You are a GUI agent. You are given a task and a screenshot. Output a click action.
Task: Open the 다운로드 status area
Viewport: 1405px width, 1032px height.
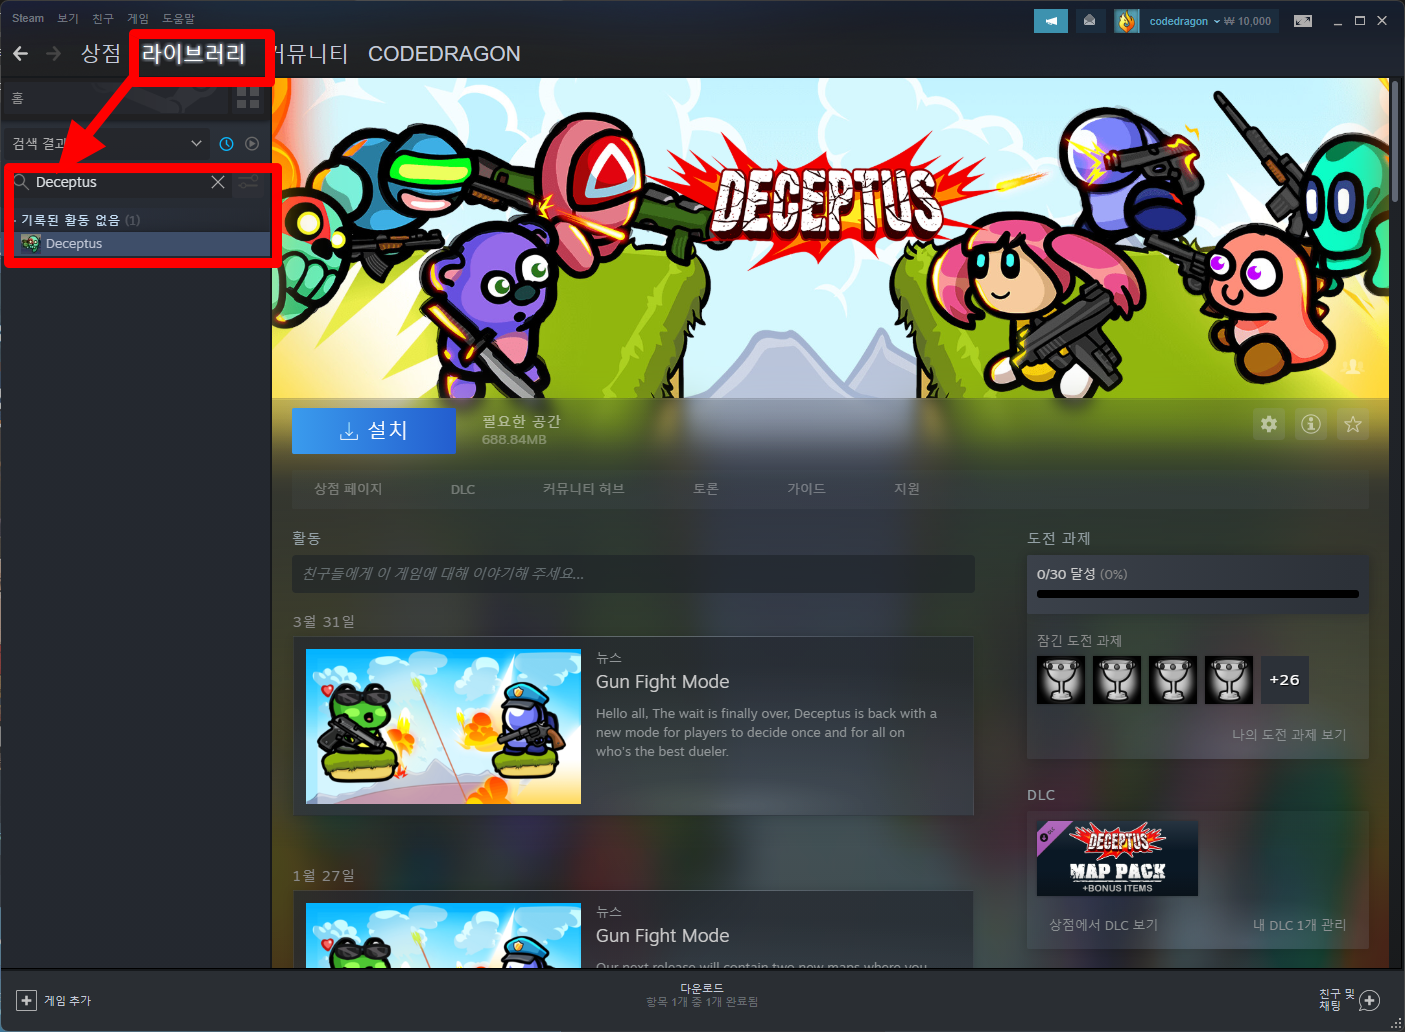(x=702, y=995)
